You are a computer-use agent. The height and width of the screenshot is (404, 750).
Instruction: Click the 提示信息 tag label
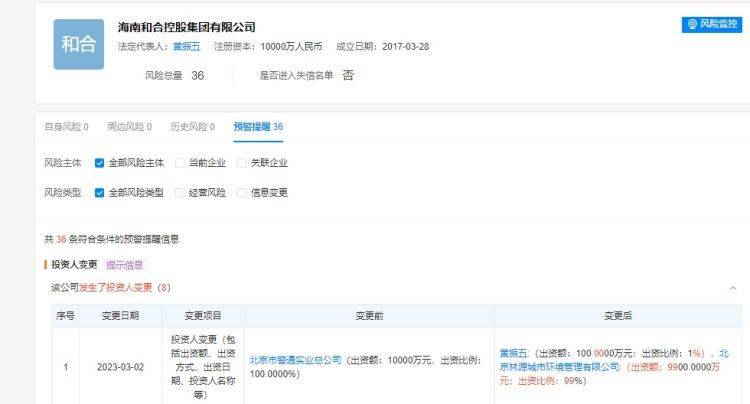pos(125,265)
